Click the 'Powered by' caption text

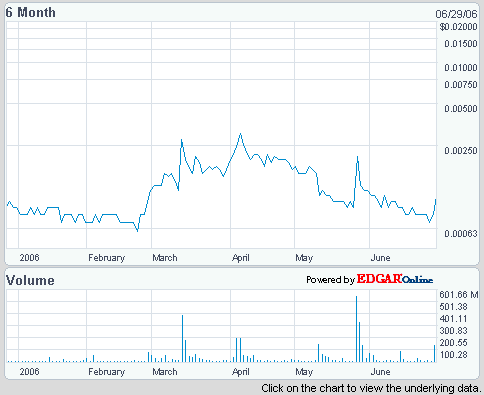point(330,280)
